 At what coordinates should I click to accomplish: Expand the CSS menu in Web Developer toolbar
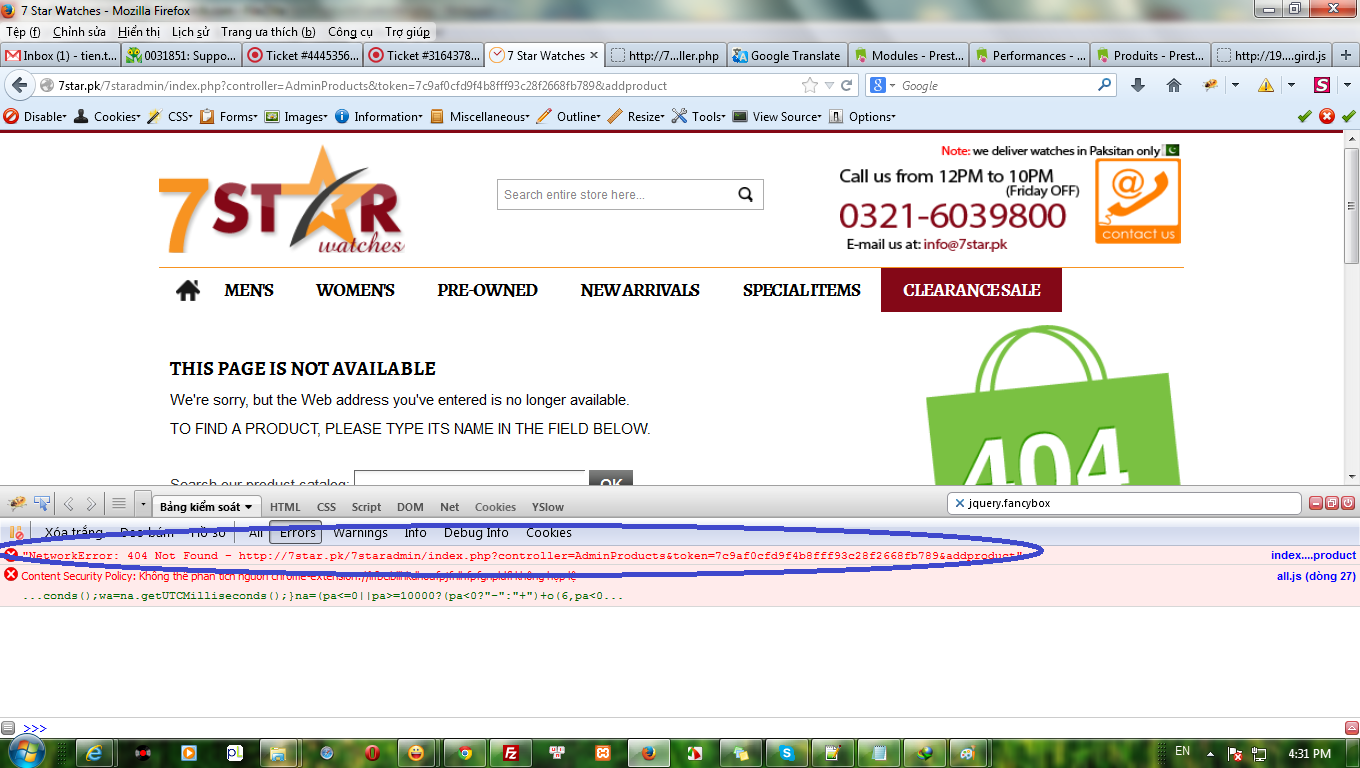point(171,117)
